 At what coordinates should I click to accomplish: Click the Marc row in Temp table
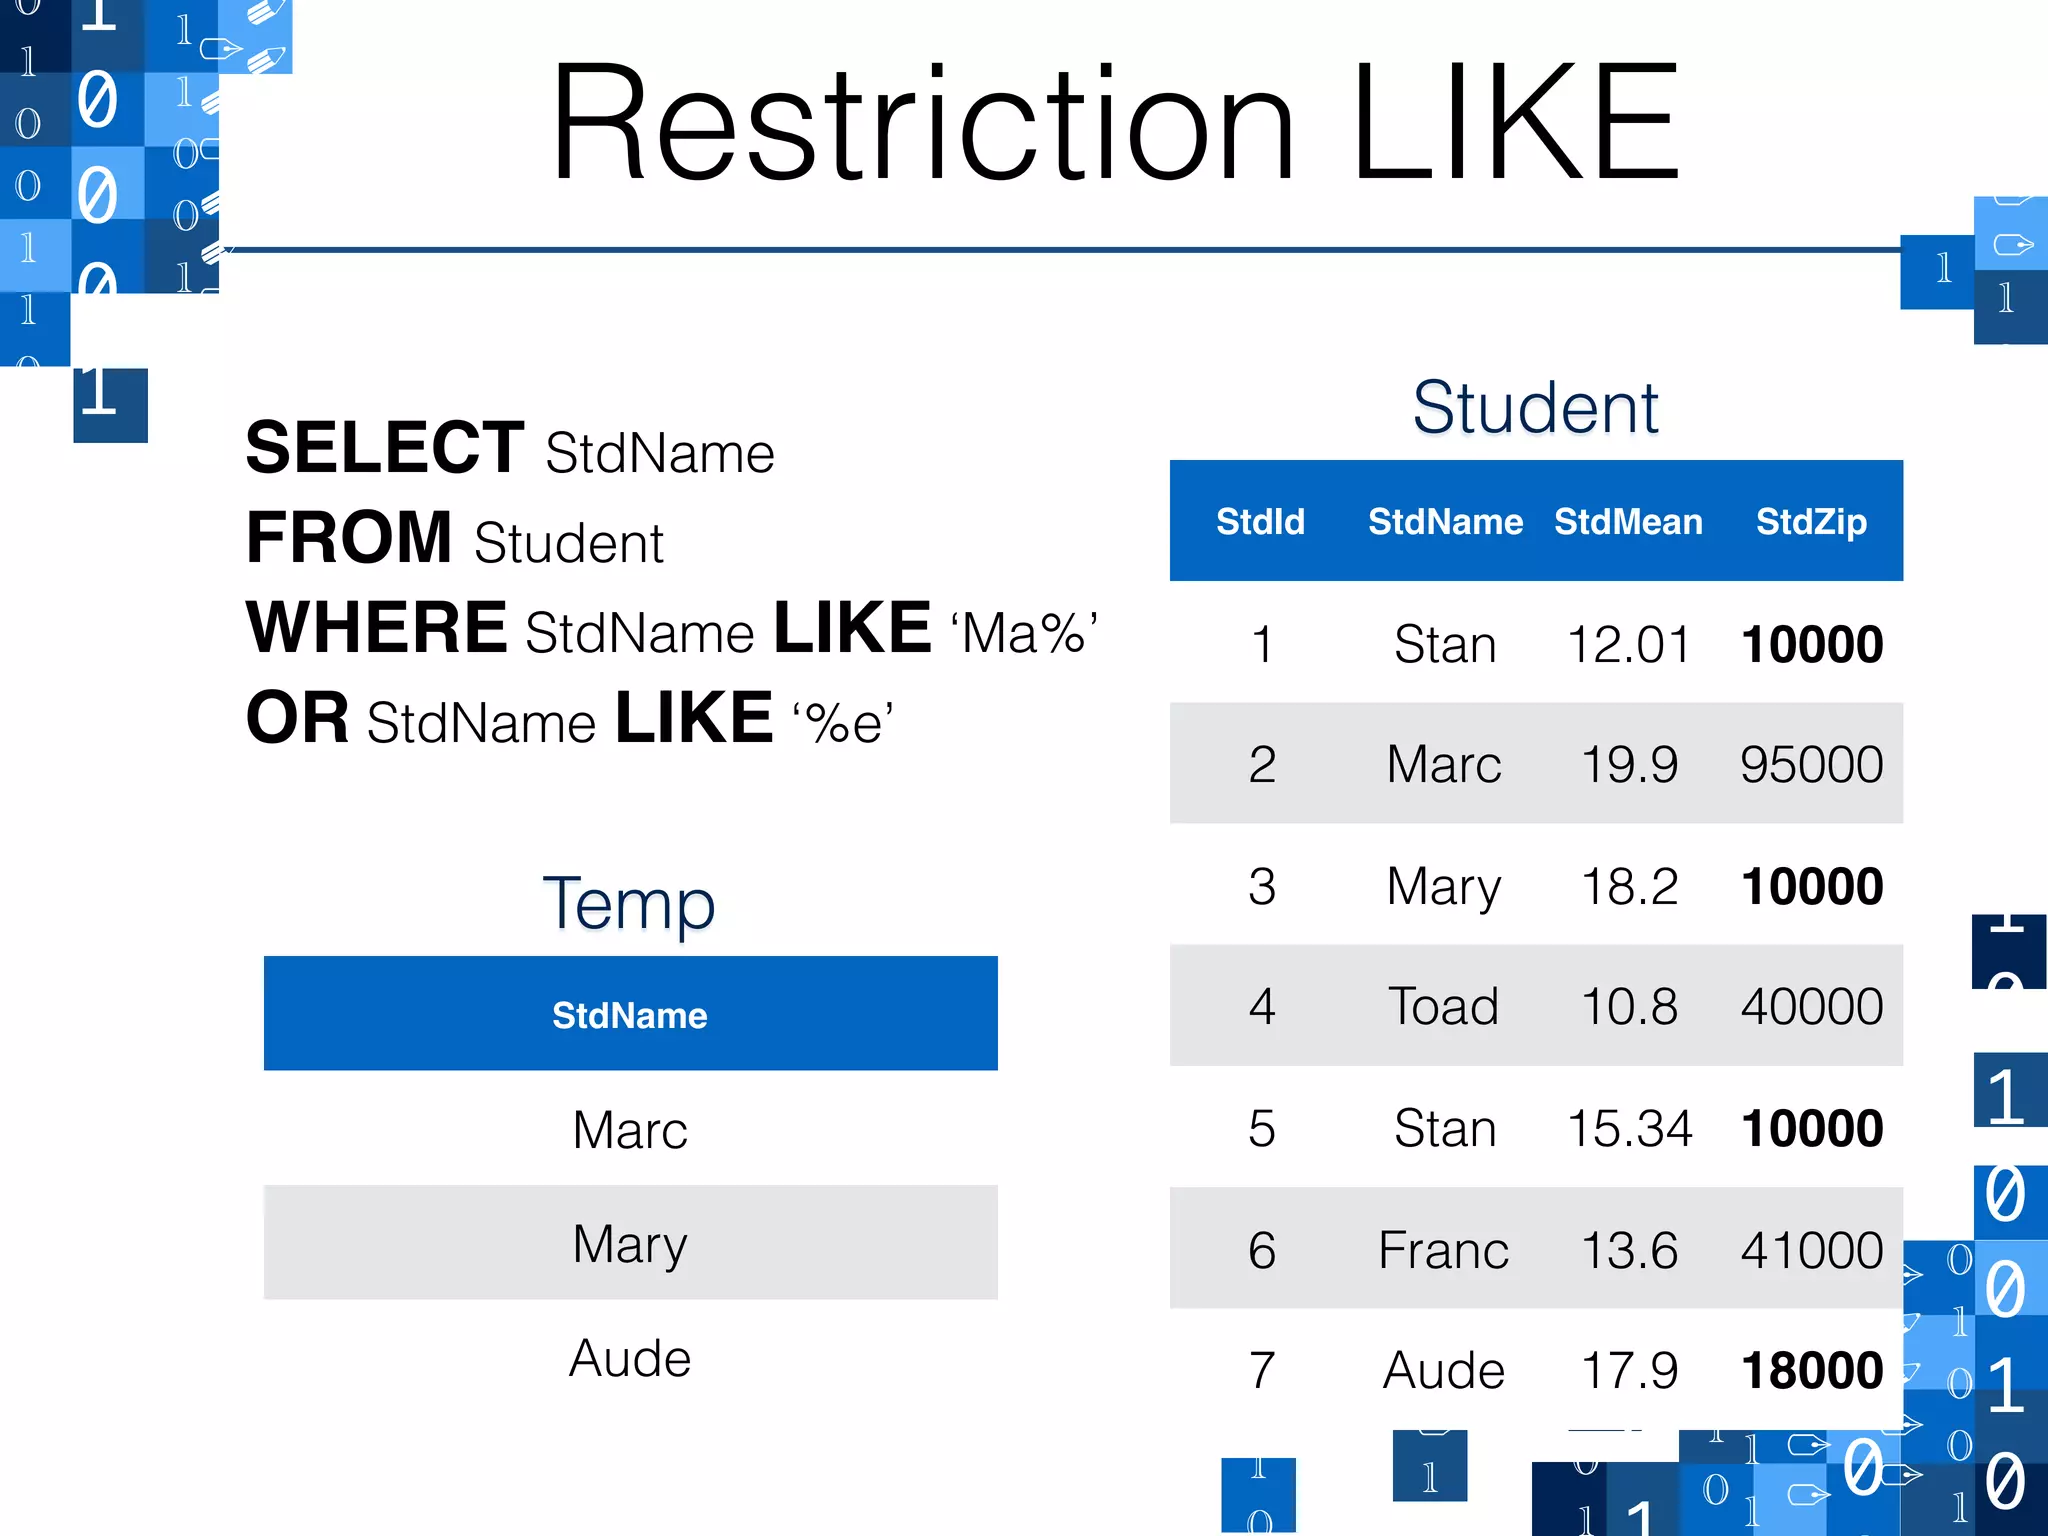click(x=630, y=1130)
